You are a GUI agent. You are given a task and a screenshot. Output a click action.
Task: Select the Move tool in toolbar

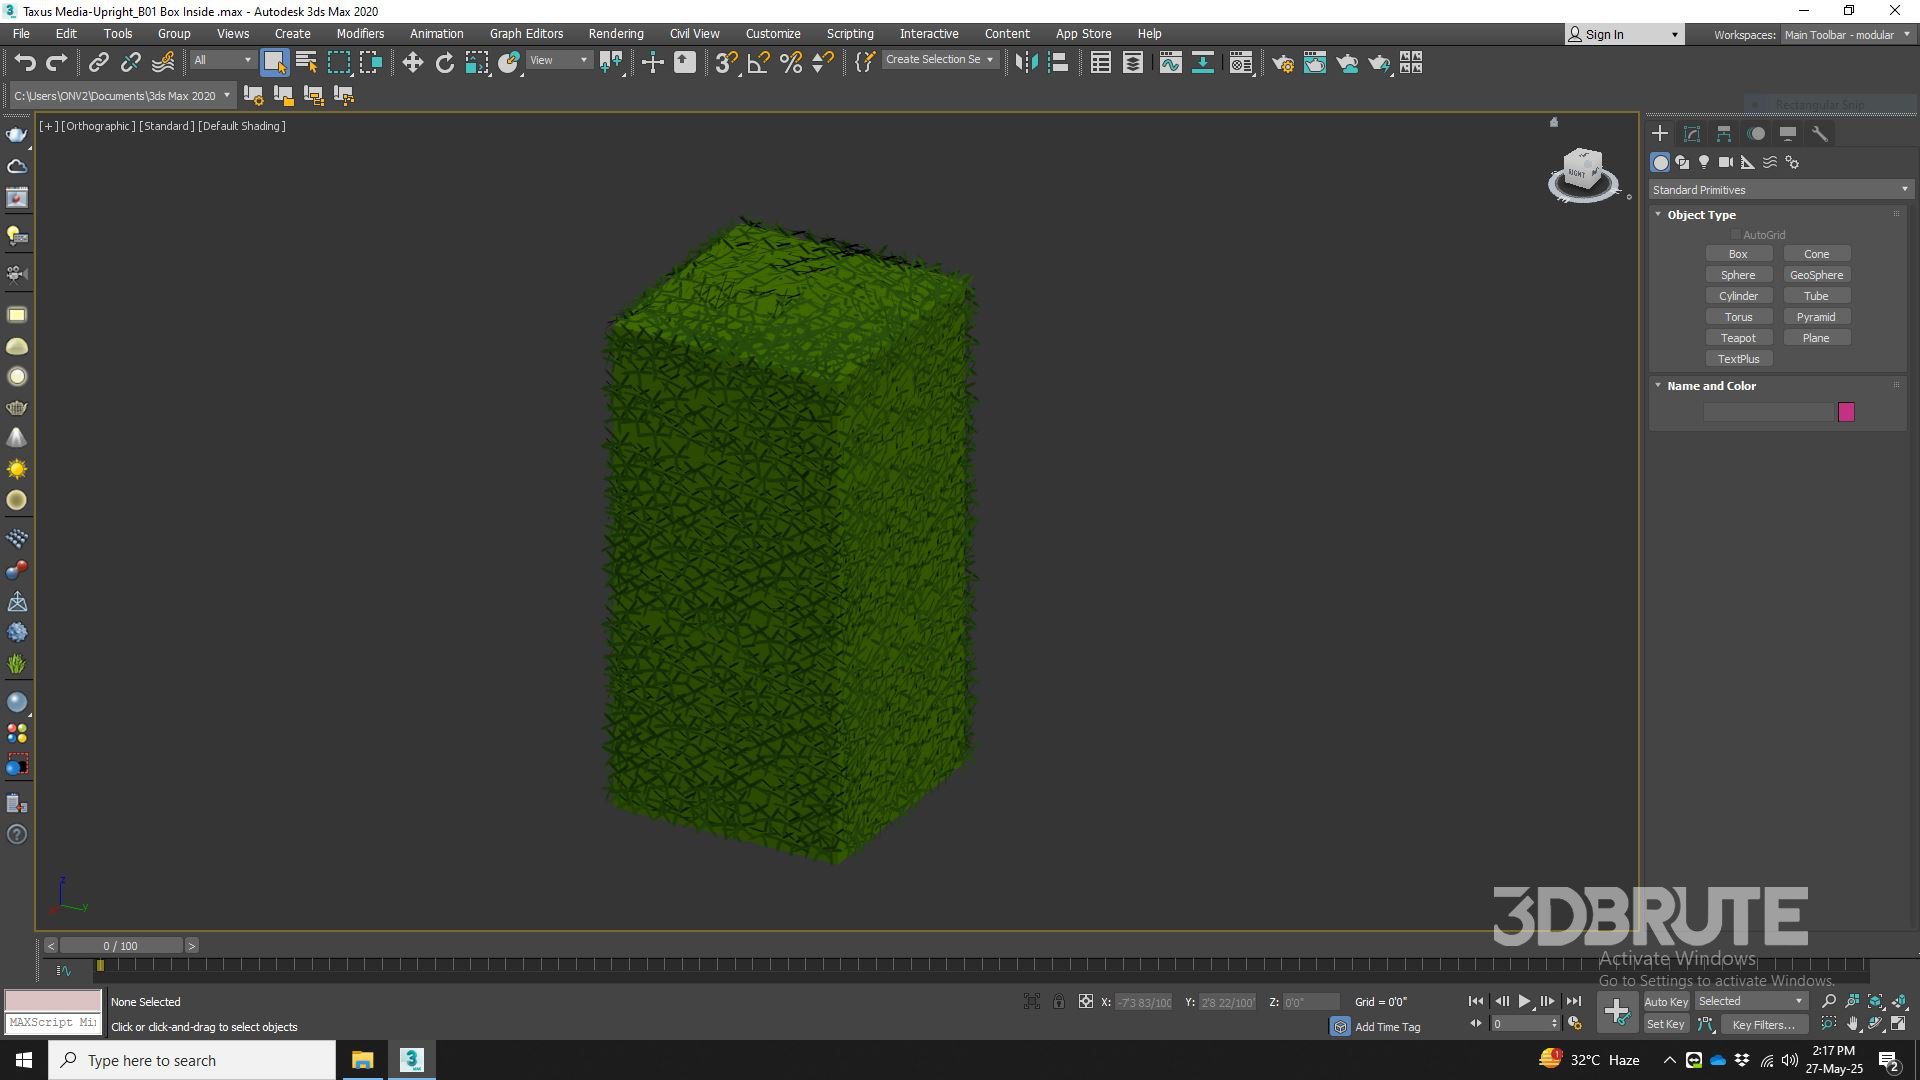click(412, 63)
